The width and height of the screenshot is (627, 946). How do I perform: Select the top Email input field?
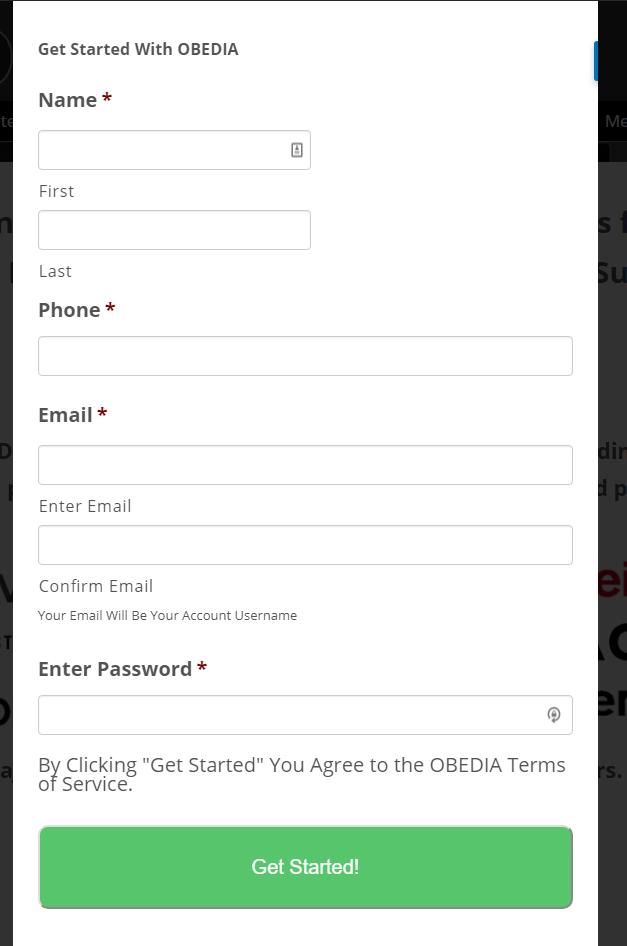305,465
